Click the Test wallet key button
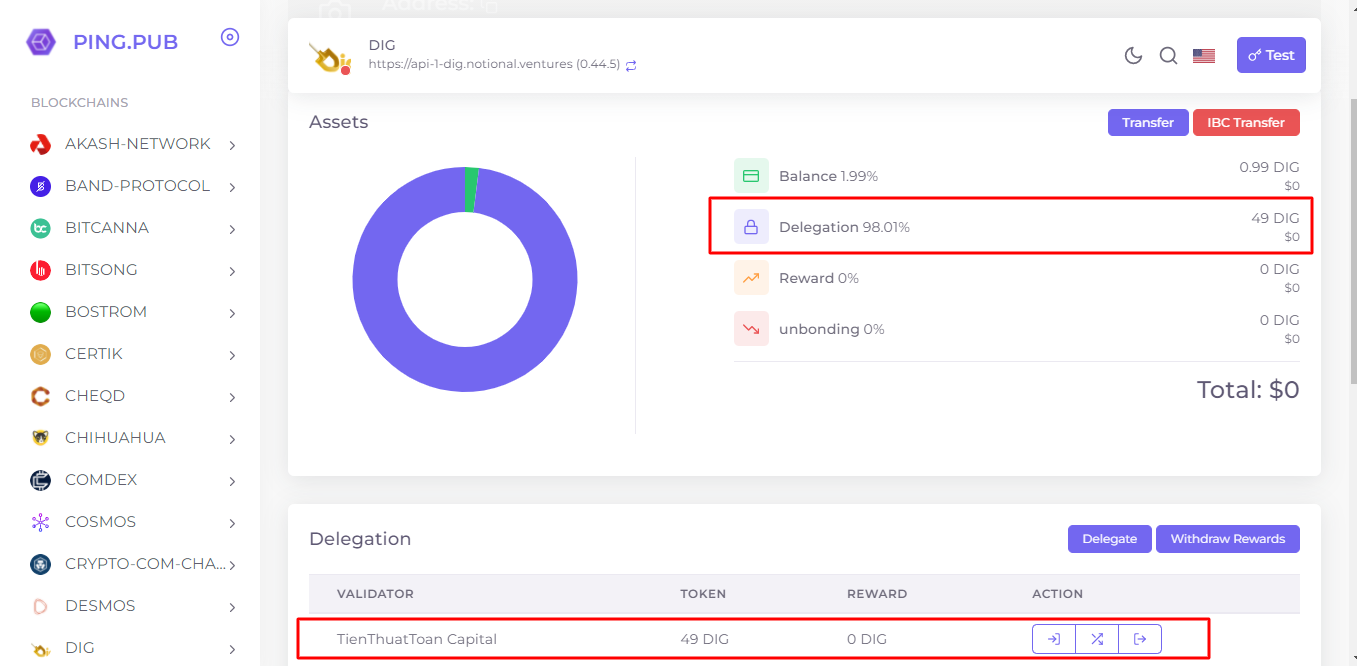Screen dimensions: 1357x666 tap(1271, 56)
